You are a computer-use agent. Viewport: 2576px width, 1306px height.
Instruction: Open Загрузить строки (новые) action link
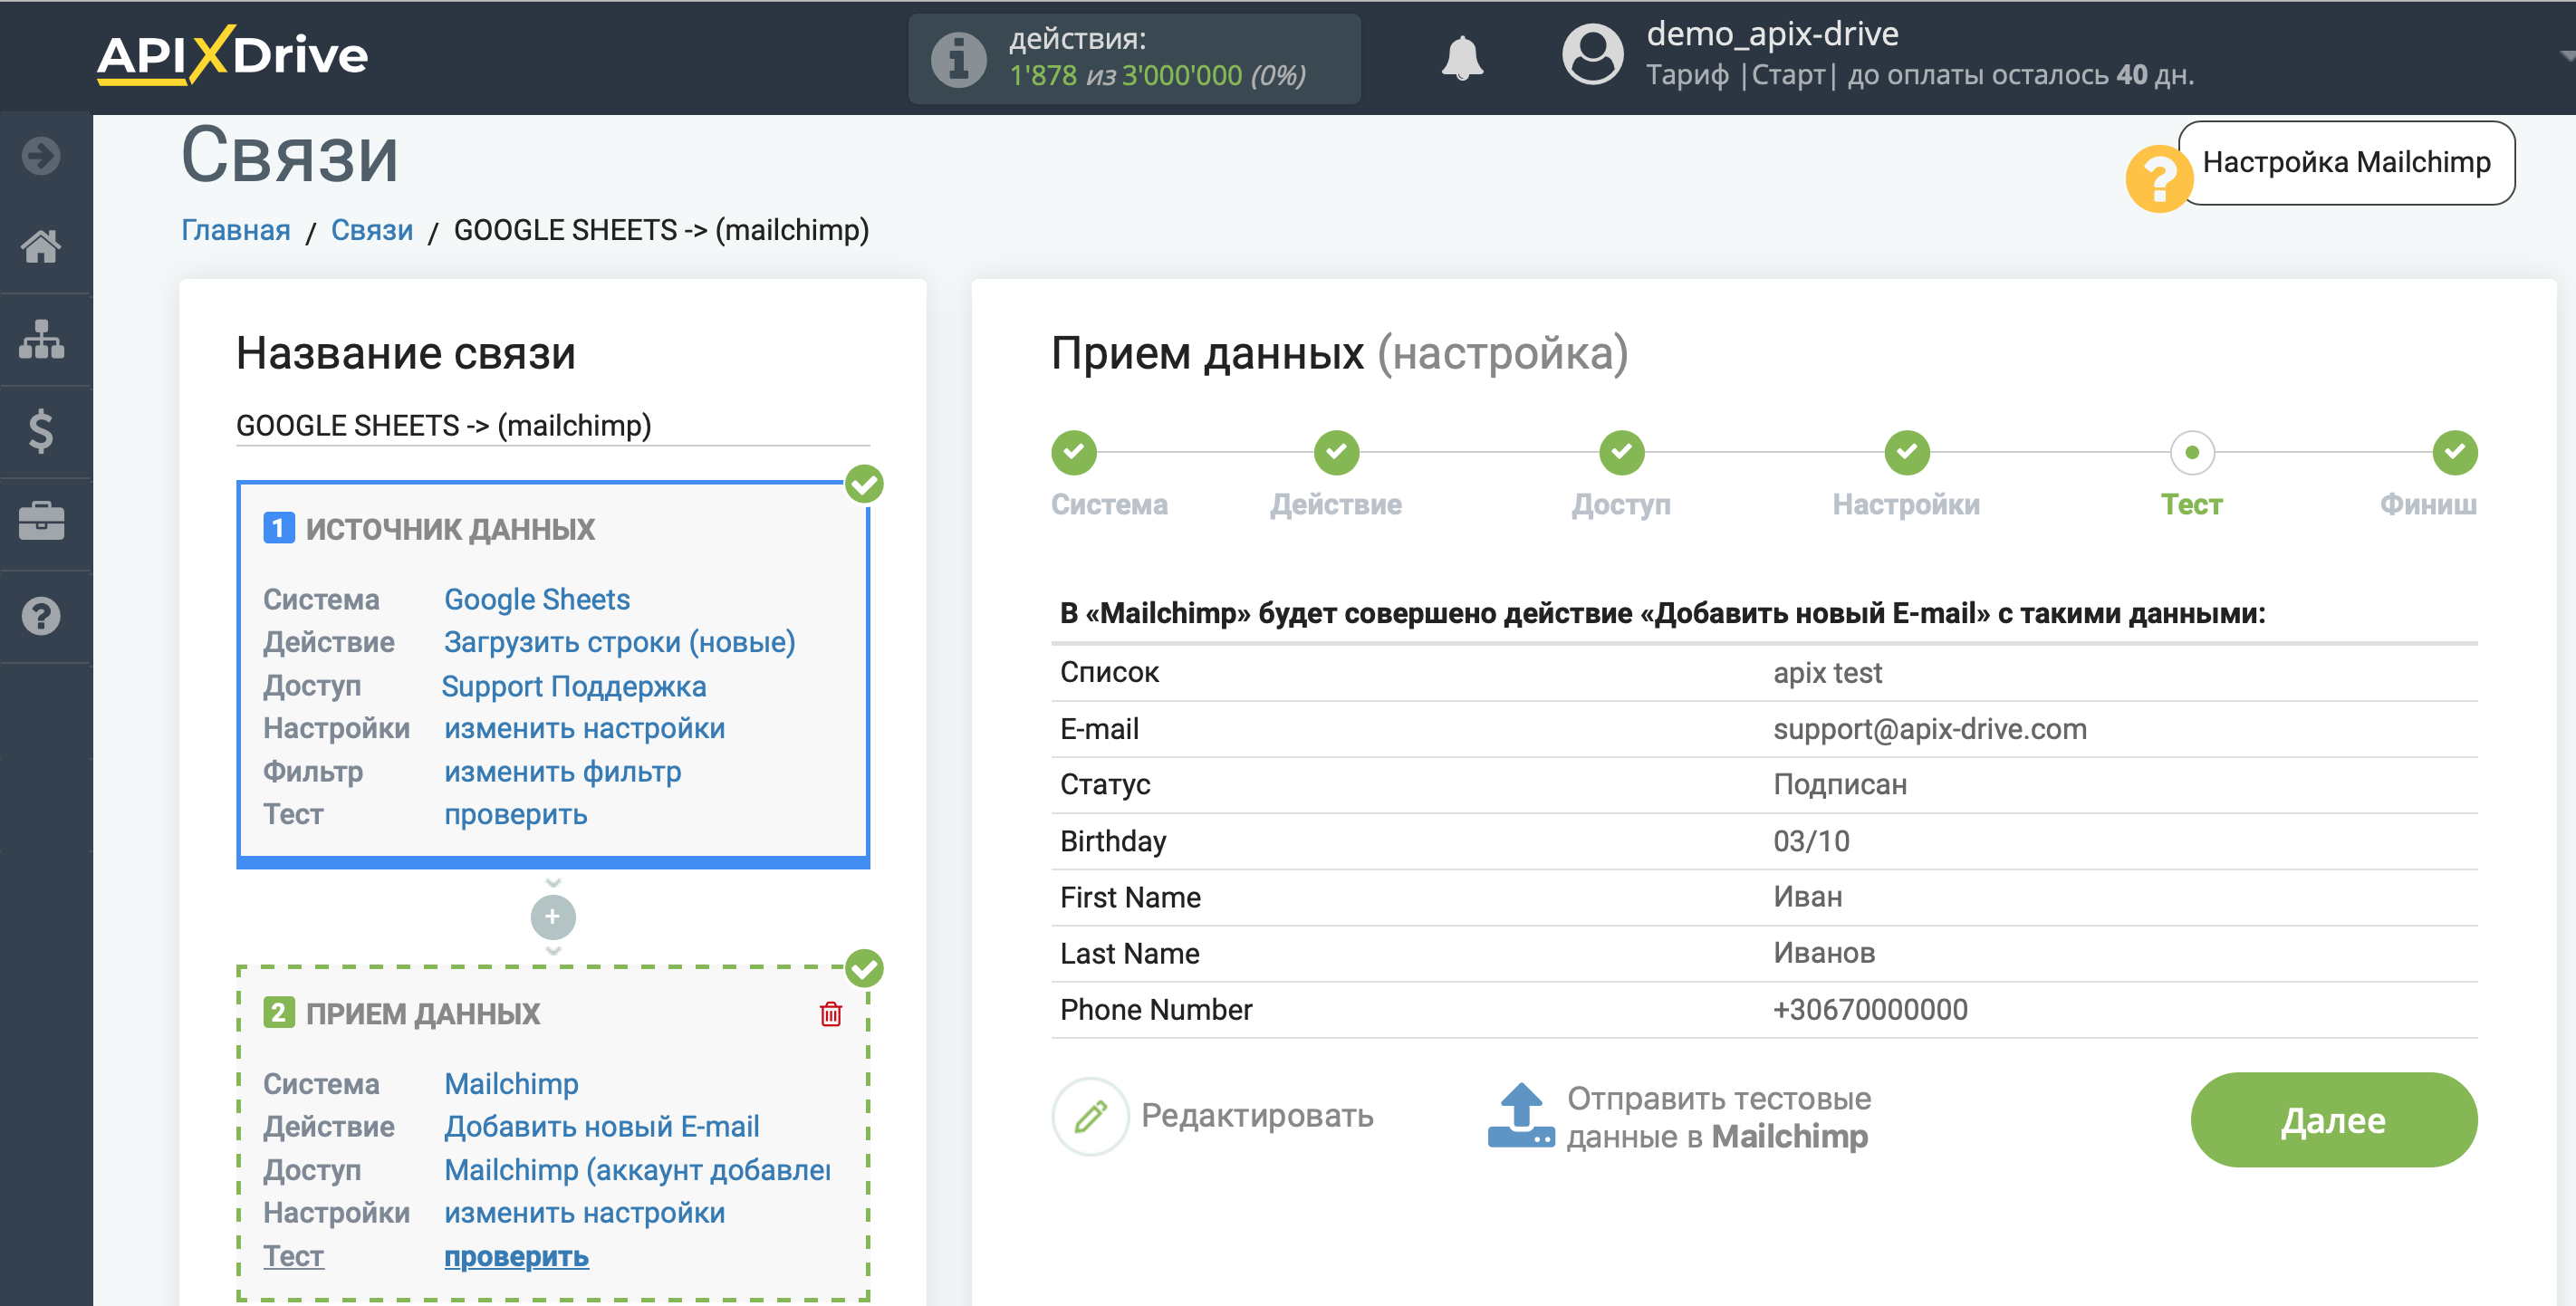coord(619,642)
